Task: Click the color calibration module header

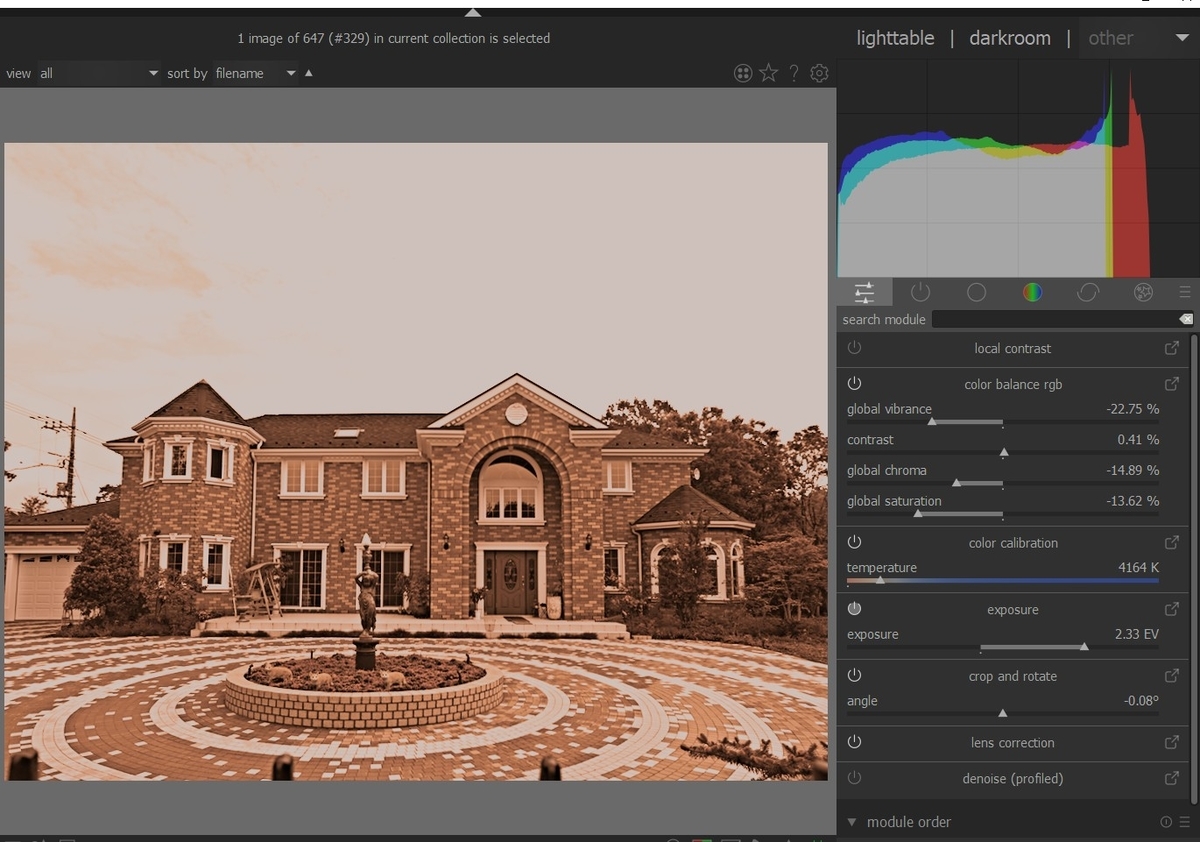Action: [1013, 543]
